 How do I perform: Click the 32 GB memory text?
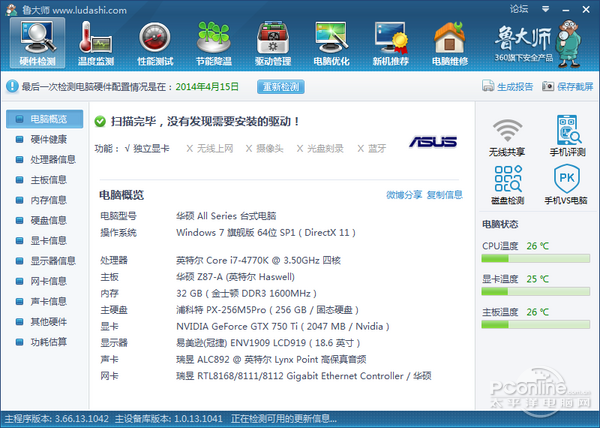point(246,293)
